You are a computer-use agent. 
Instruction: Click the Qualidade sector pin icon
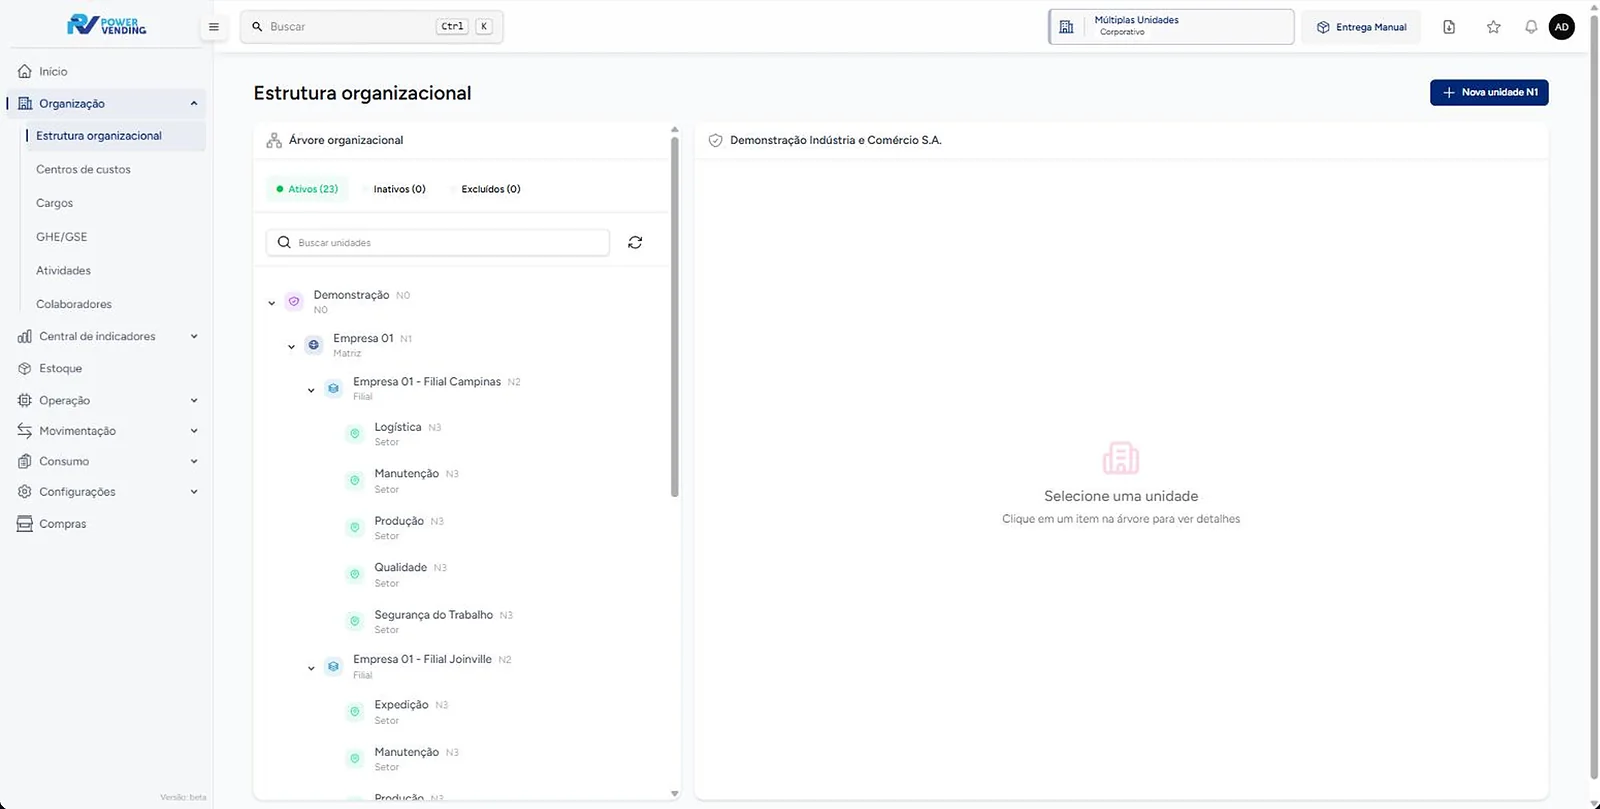354,574
